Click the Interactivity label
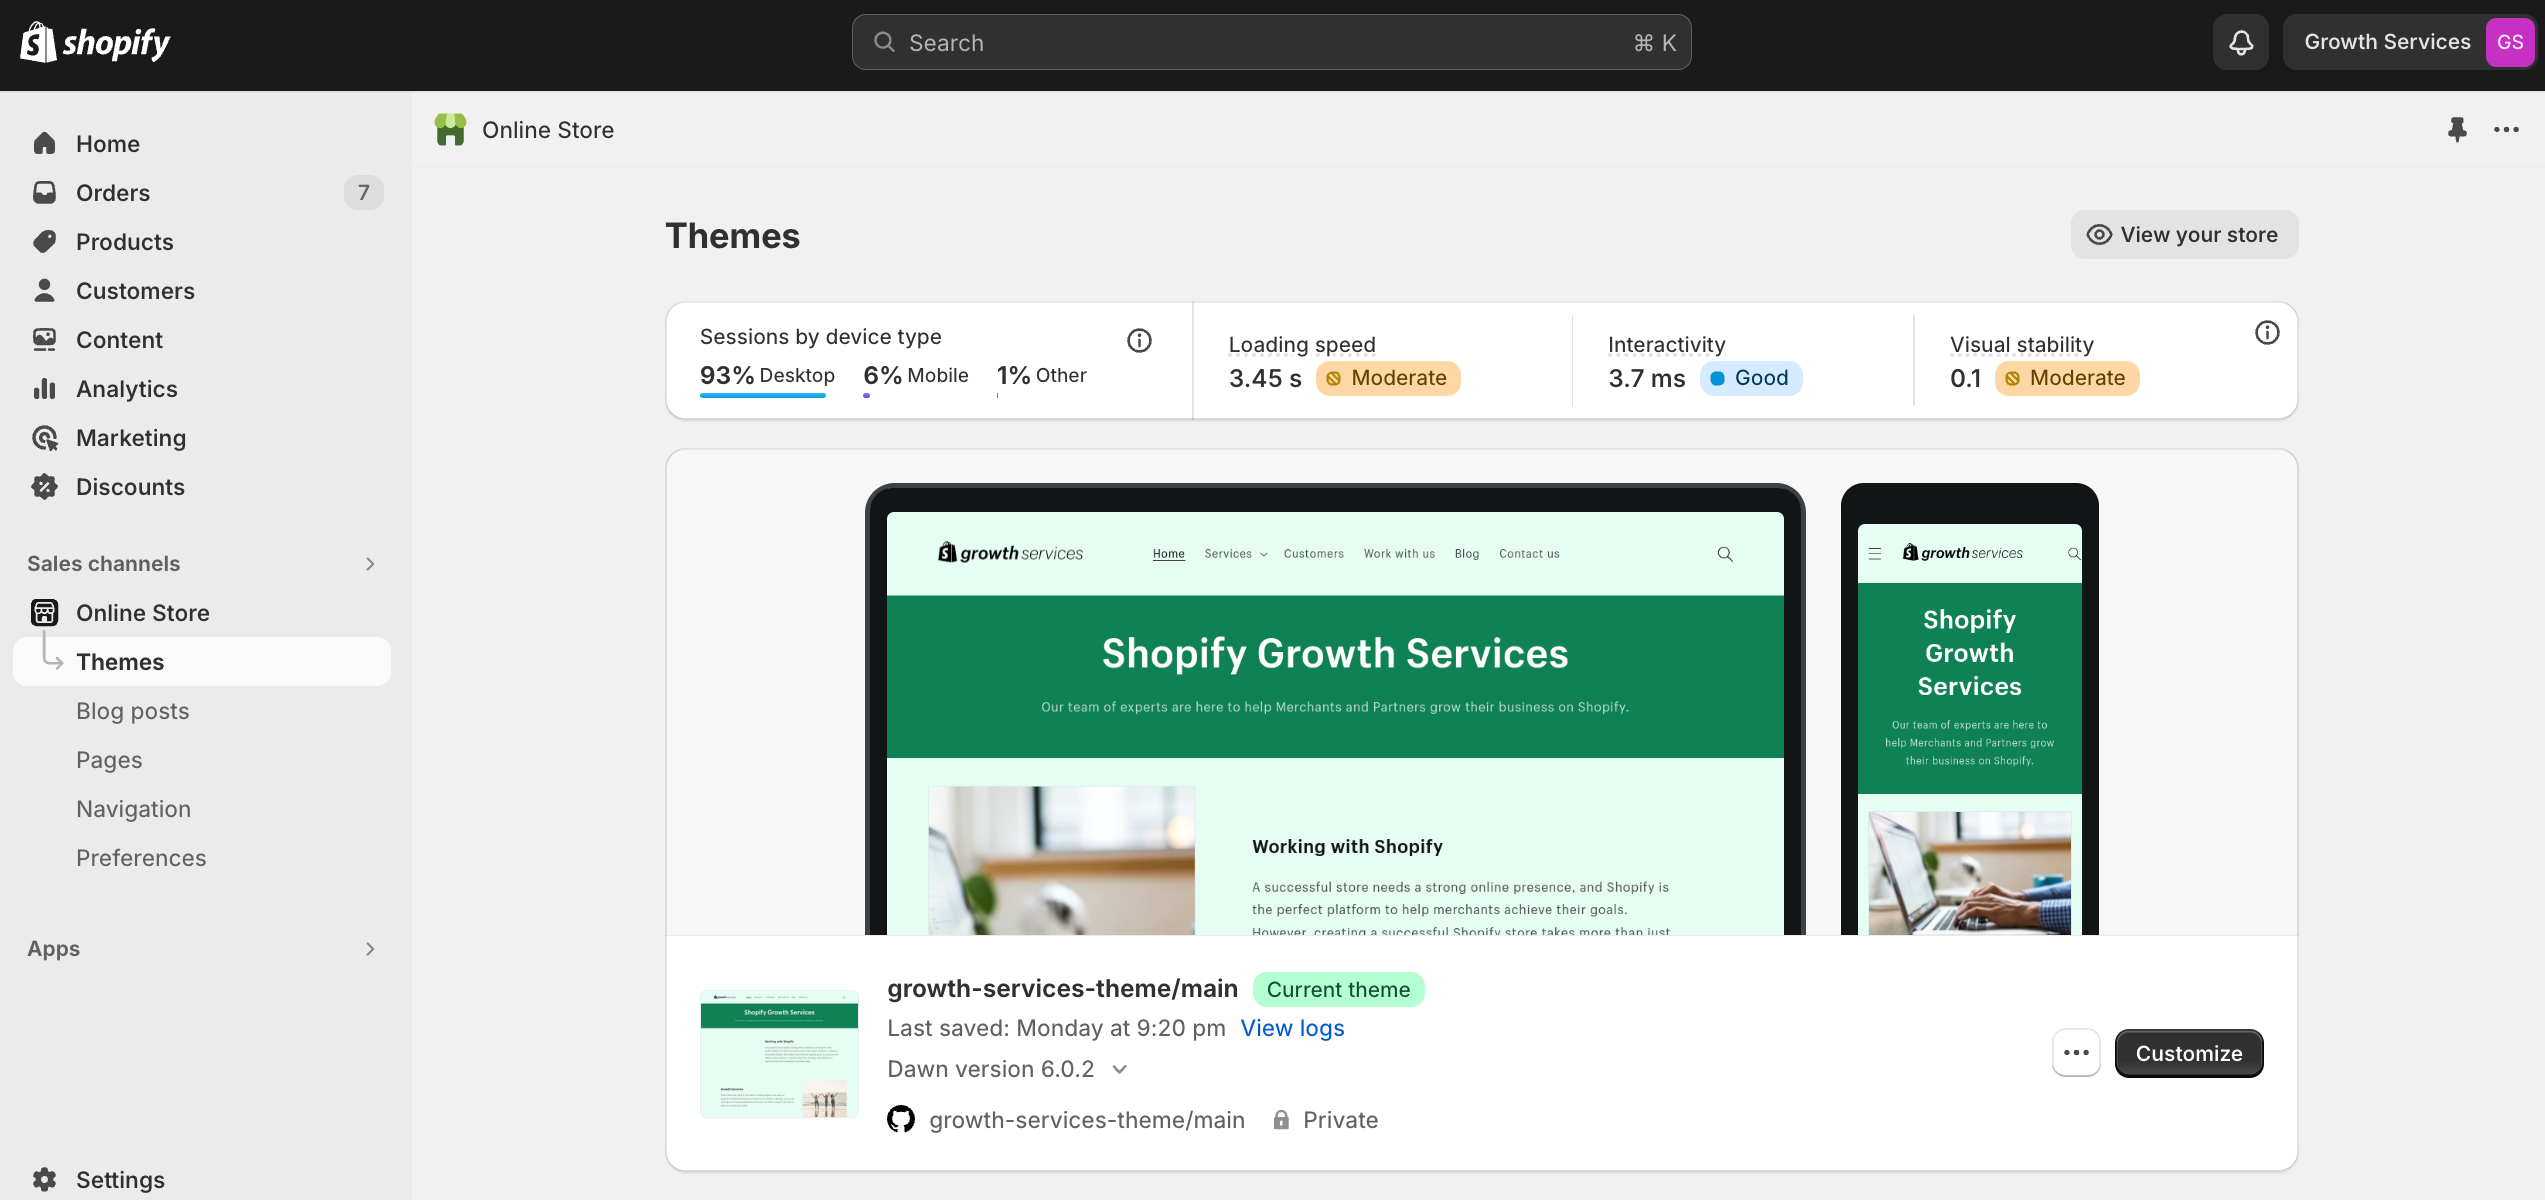This screenshot has height=1200, width=2545. [1666, 344]
